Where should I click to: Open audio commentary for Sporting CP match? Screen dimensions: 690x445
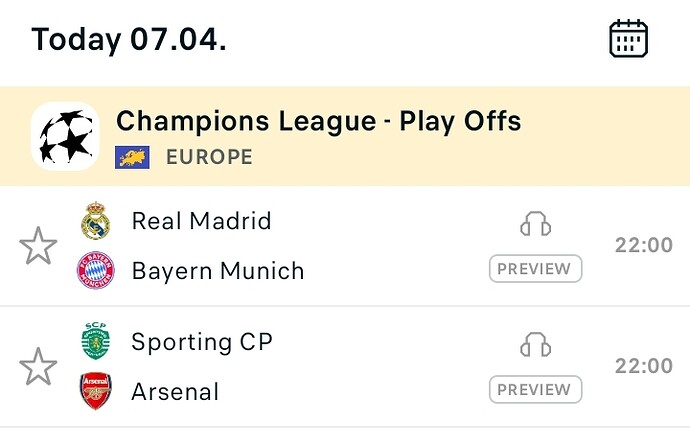click(x=536, y=345)
